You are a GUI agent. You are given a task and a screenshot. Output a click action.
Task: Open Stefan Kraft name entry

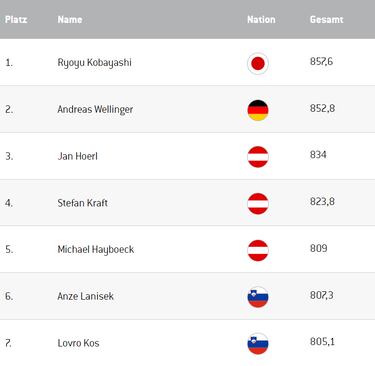click(82, 203)
